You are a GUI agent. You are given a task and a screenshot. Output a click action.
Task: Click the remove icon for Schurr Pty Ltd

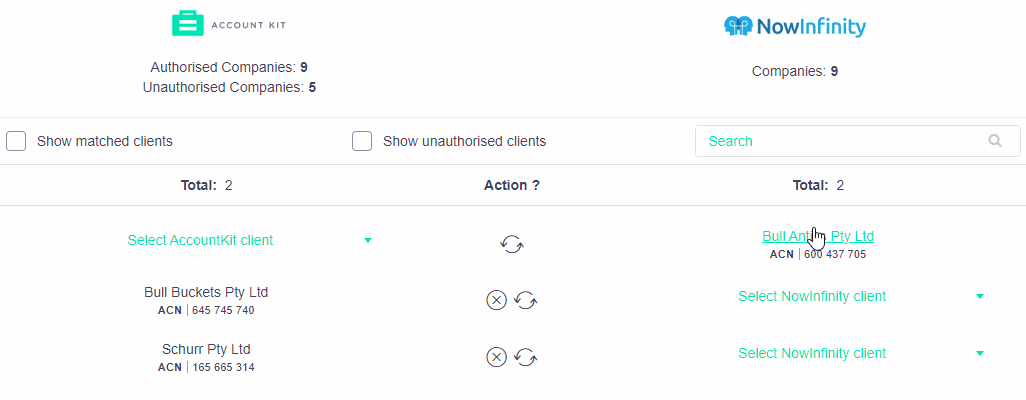tap(496, 356)
